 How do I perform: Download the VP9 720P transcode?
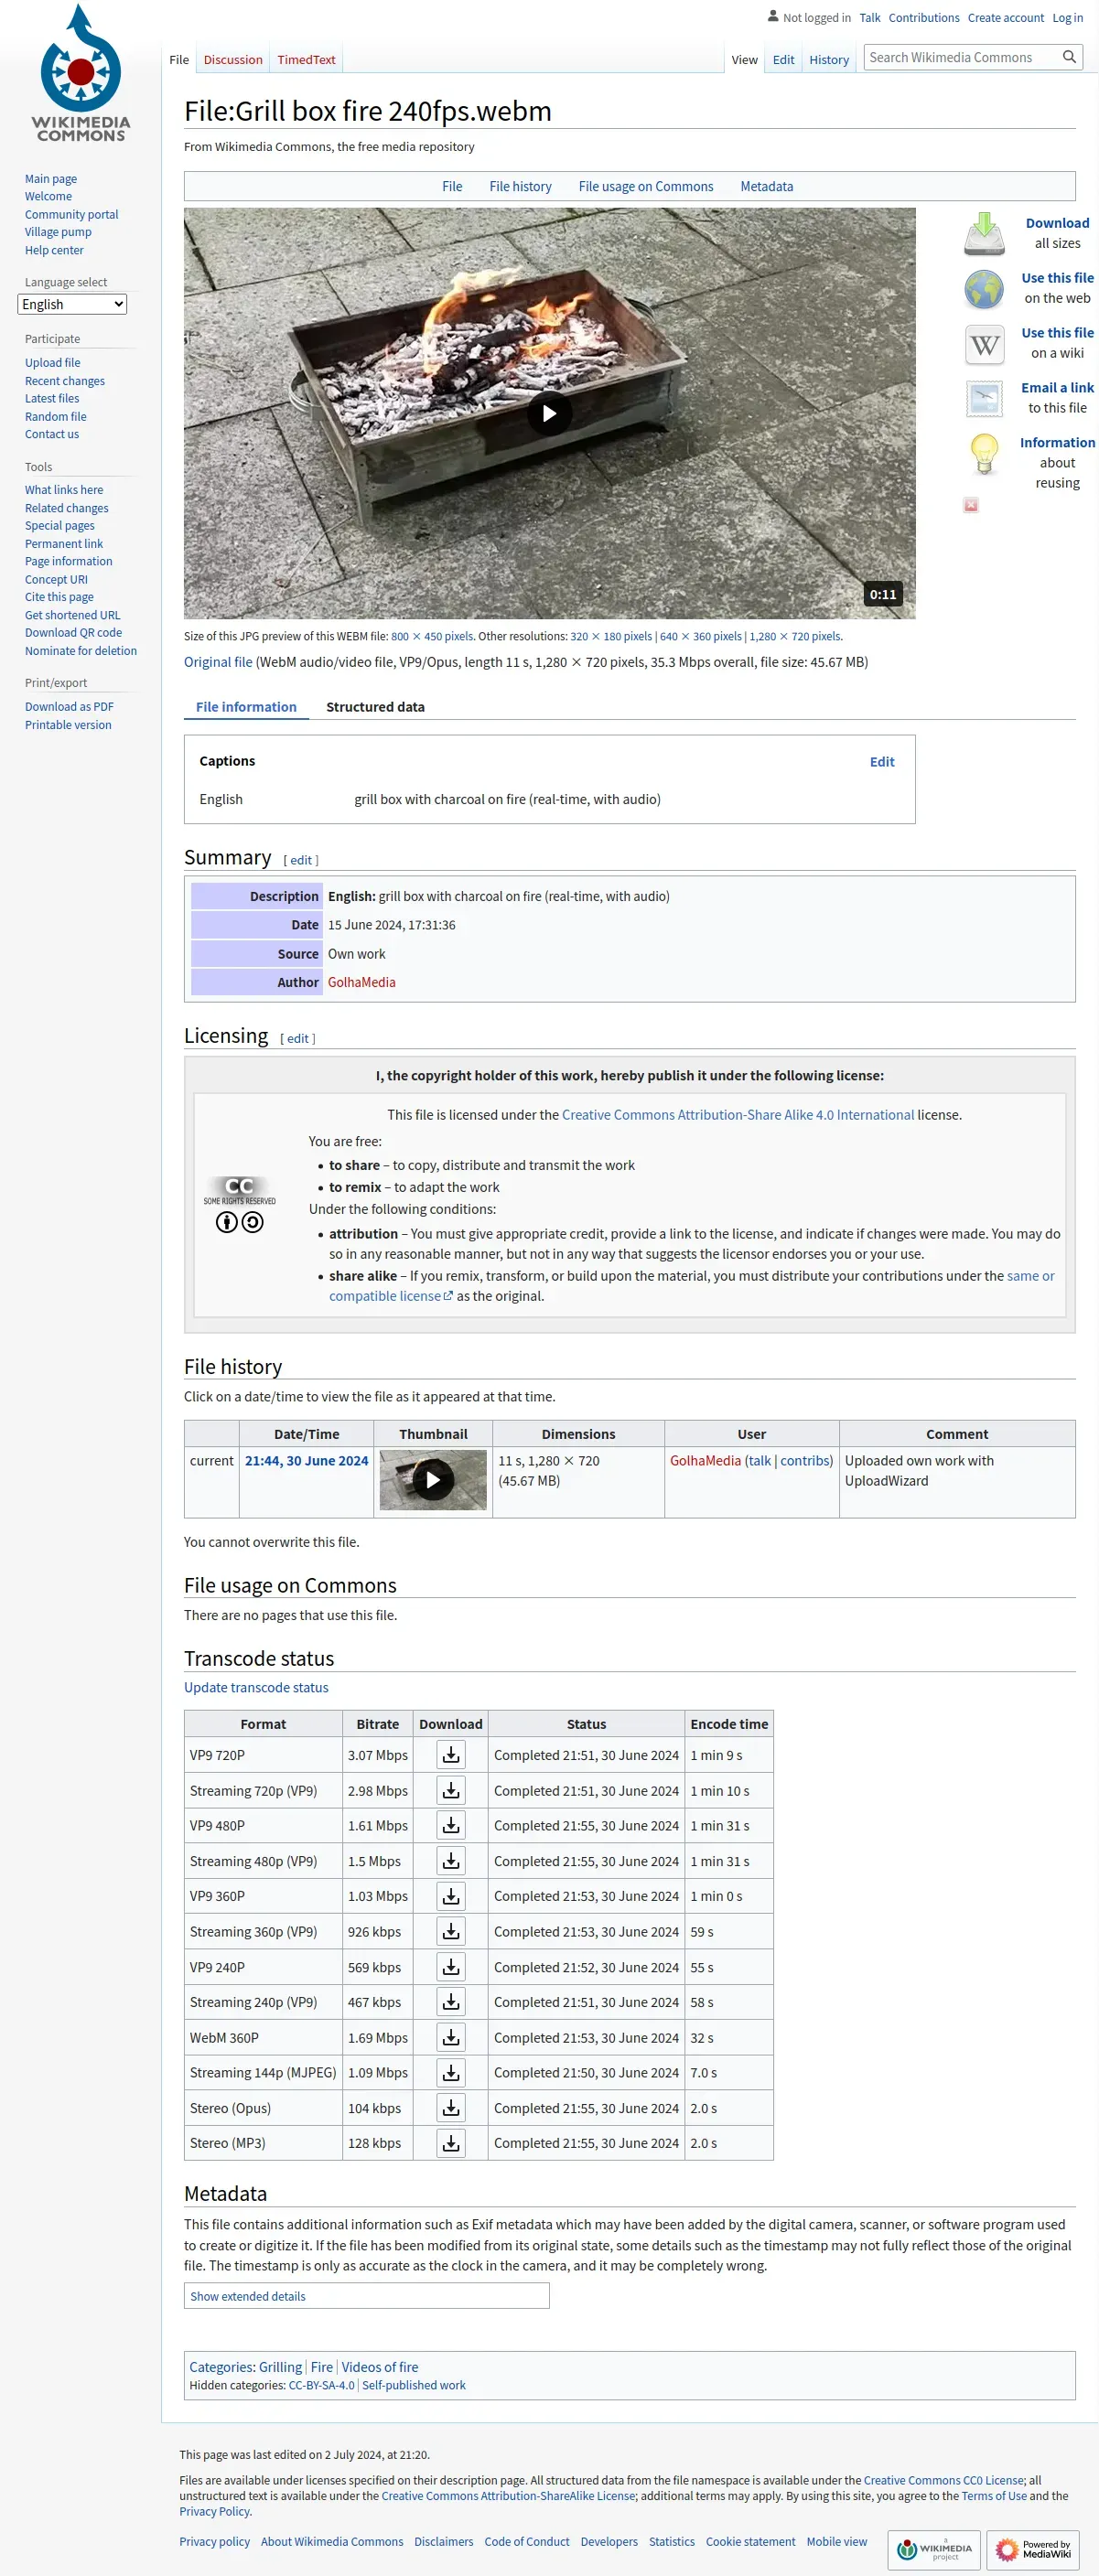451,1755
